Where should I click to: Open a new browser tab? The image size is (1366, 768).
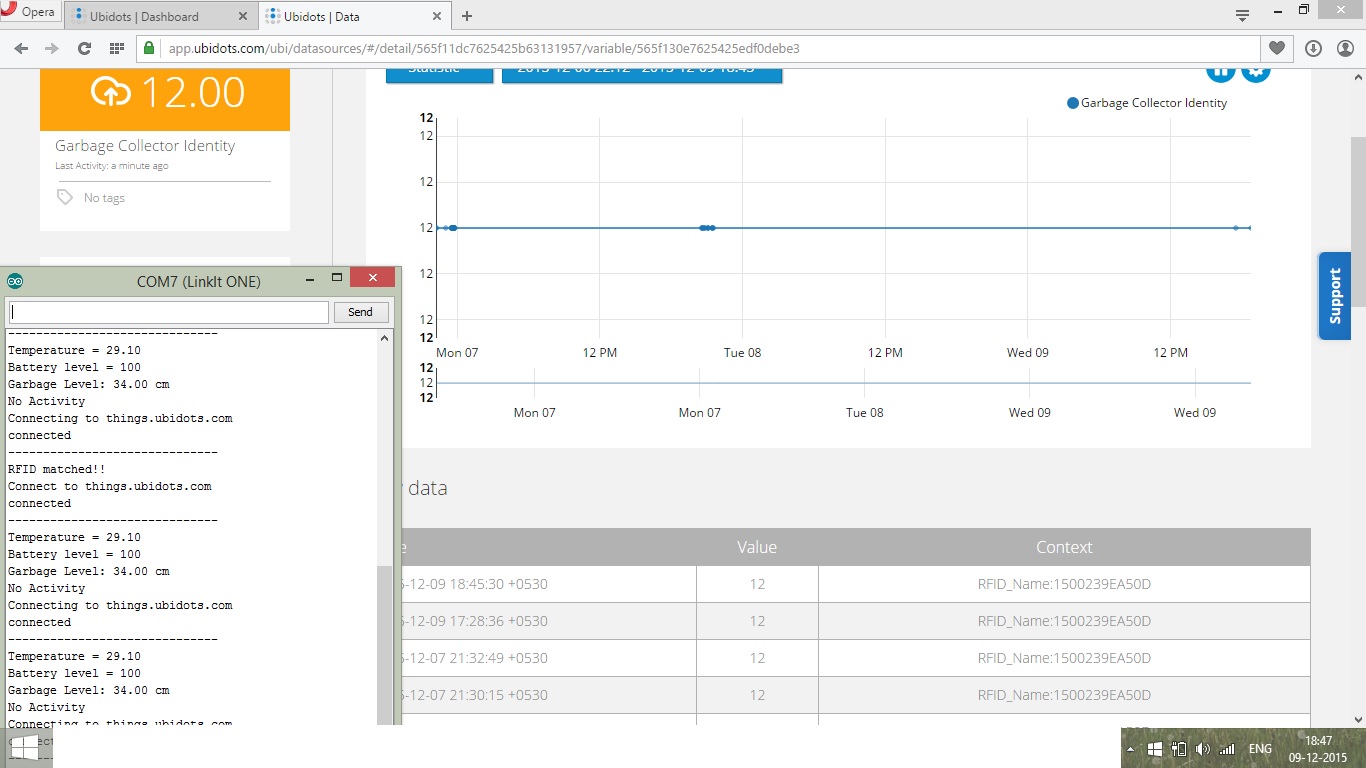(x=467, y=16)
